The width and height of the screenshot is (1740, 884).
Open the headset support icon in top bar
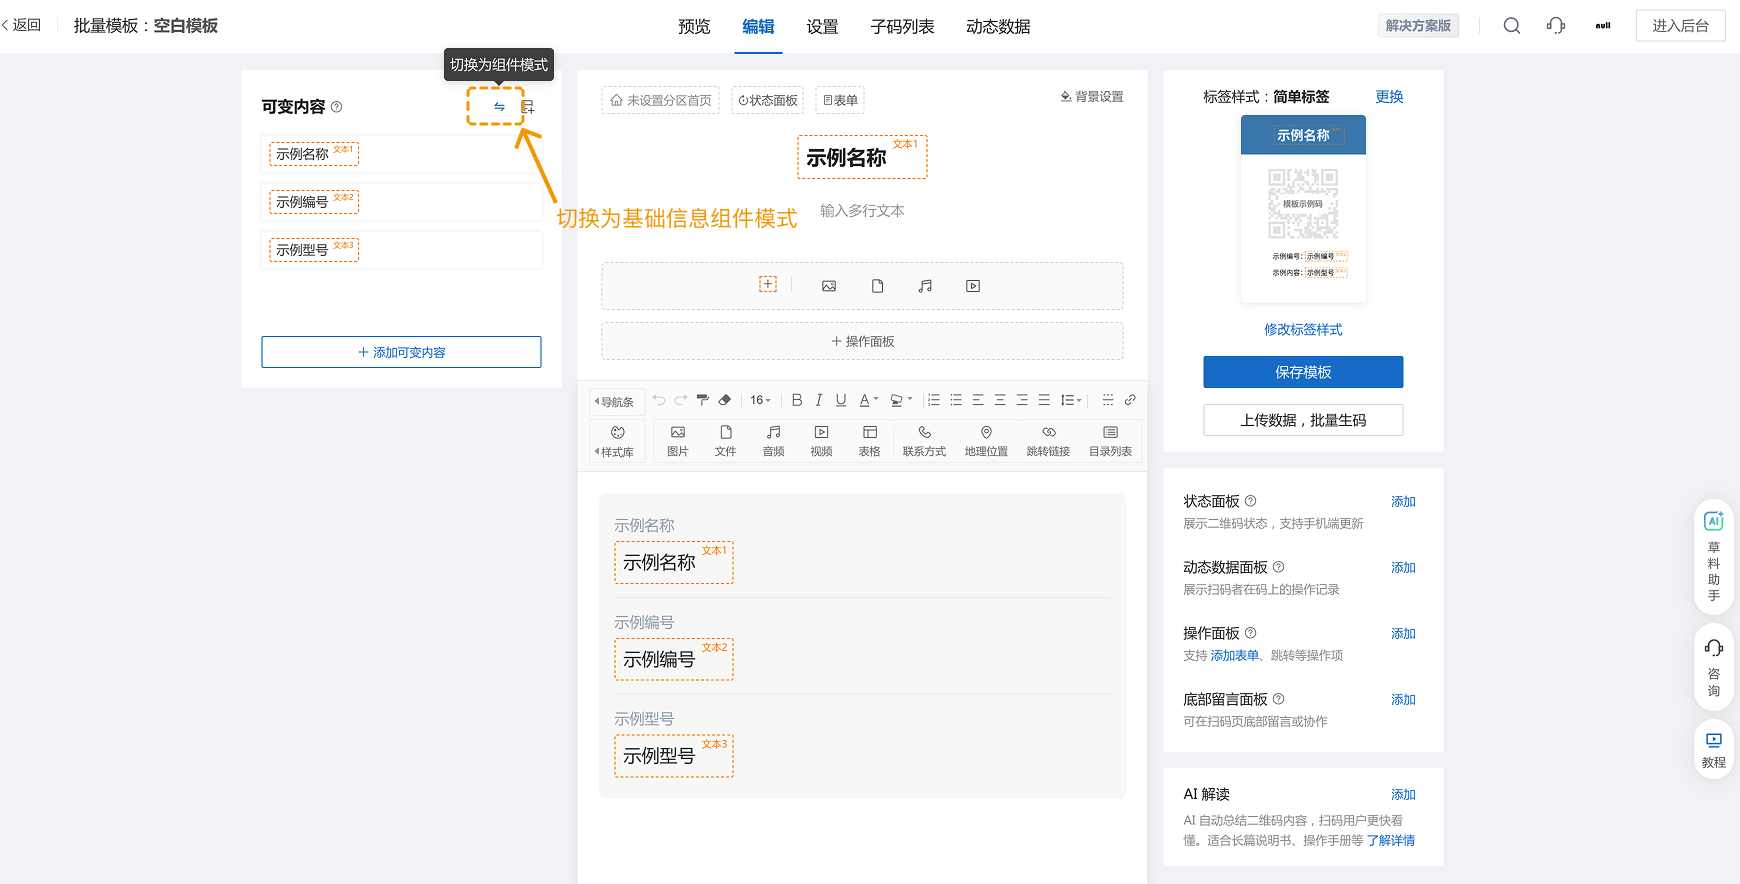tap(1556, 26)
